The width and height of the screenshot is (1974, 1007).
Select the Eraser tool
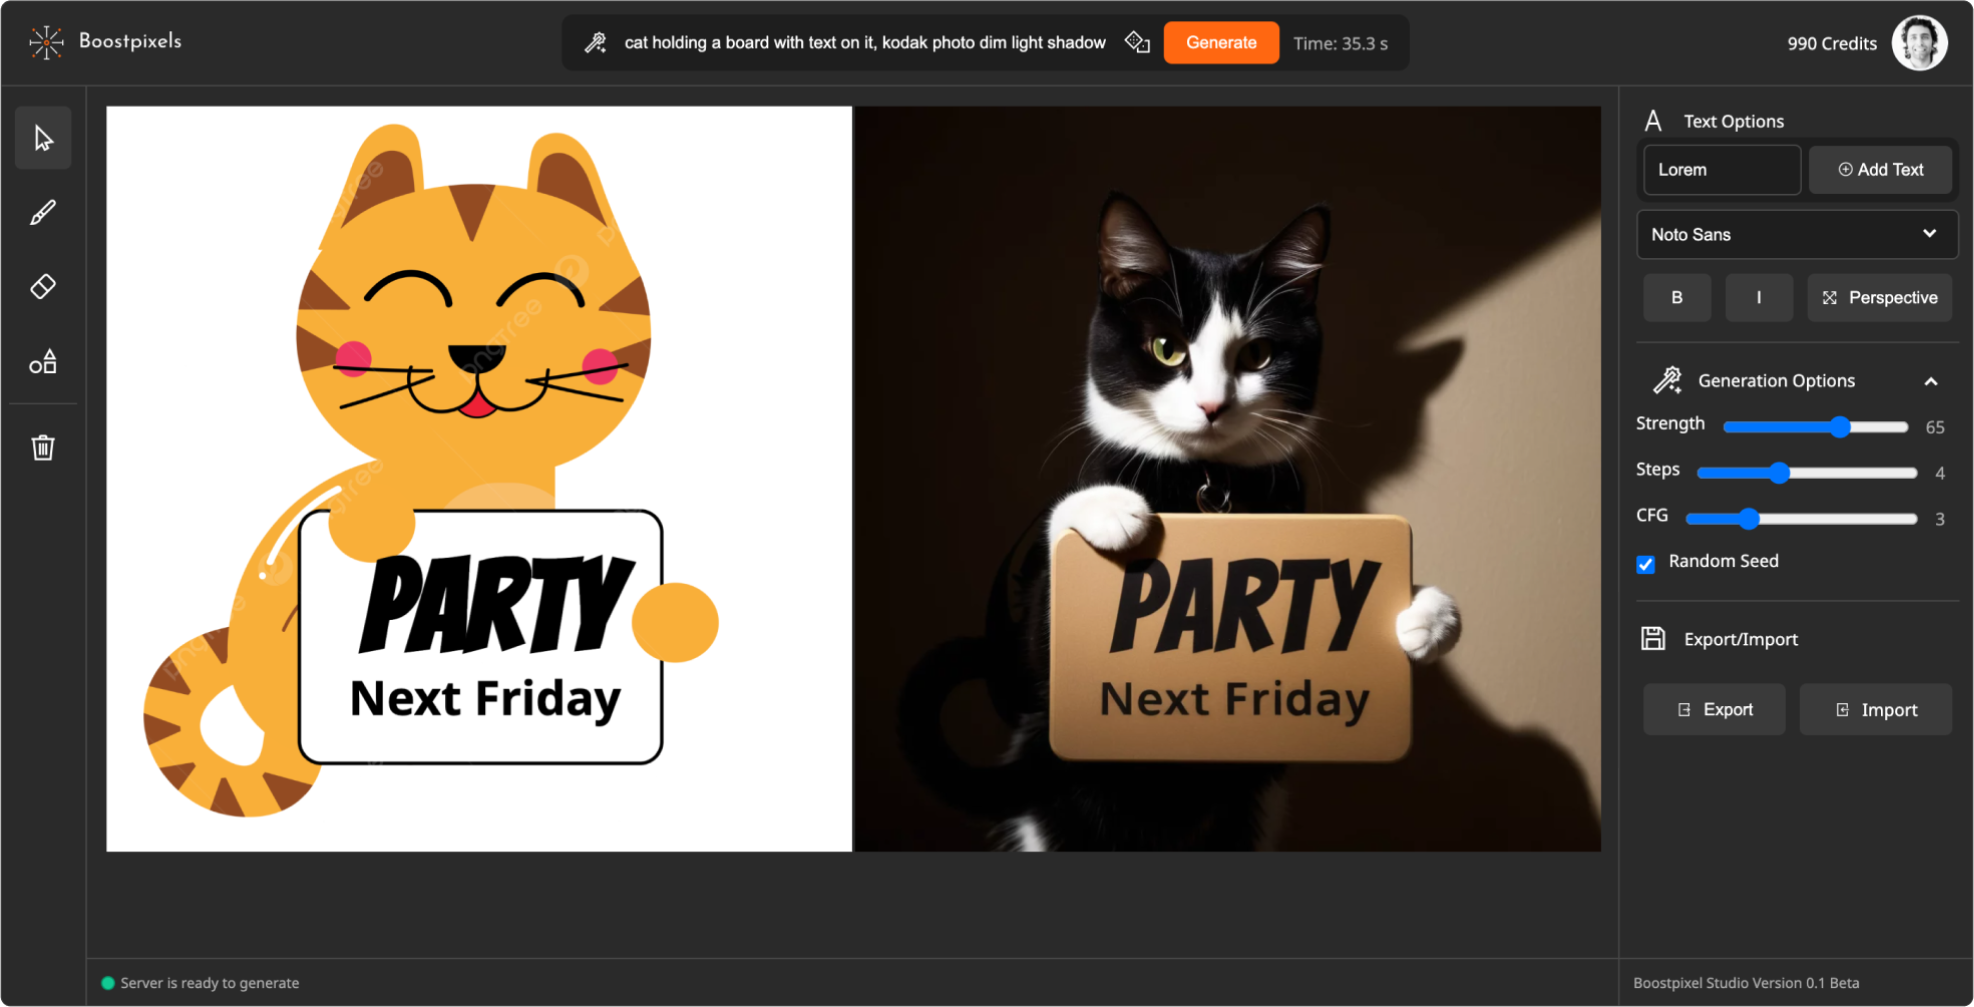pyautogui.click(x=43, y=287)
